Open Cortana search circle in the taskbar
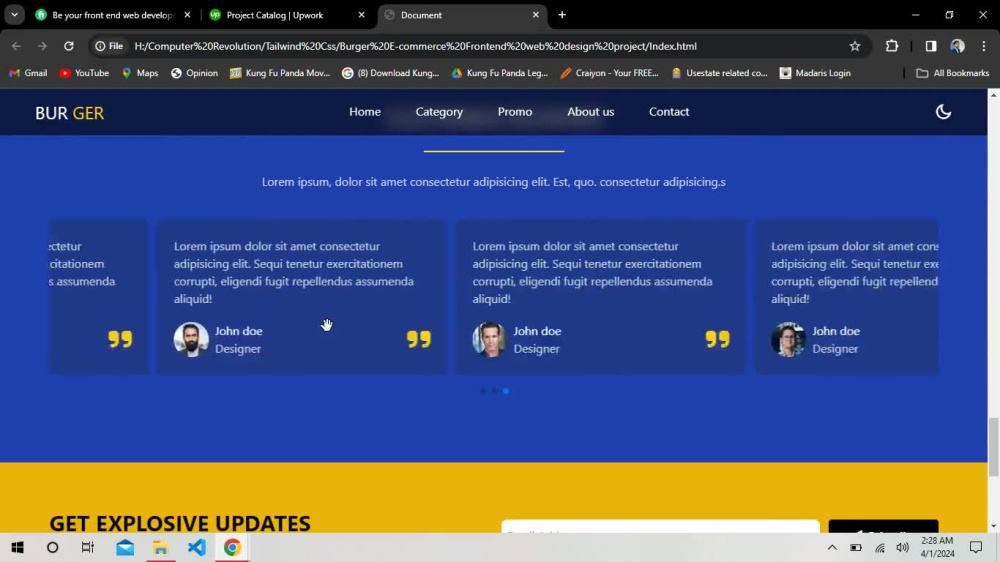Screen dimensions: 1000x562 tap(52, 547)
